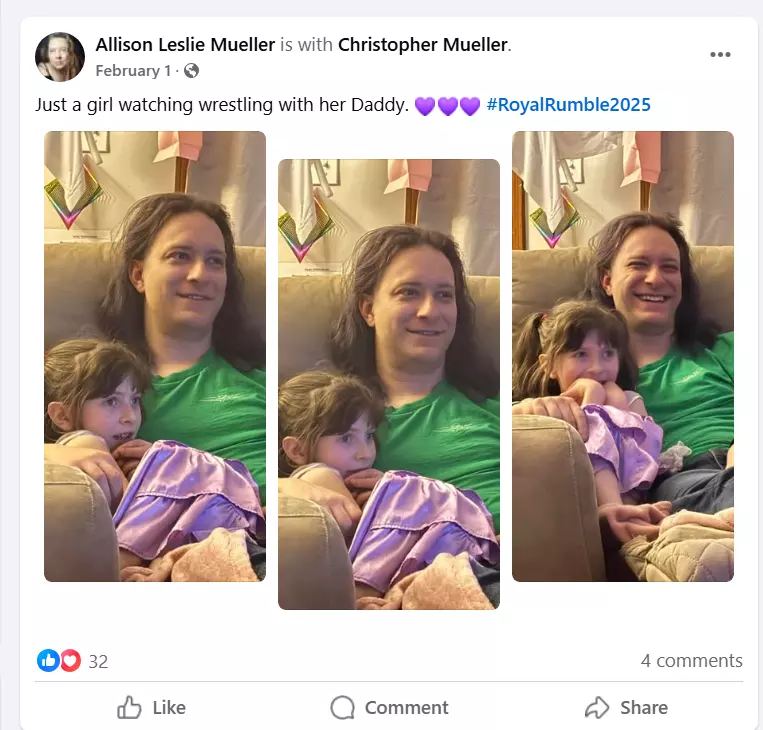Screen dimensions: 763x730
Task: Click the thumbs-up Like reaction icon
Action: pyautogui.click(x=48, y=660)
